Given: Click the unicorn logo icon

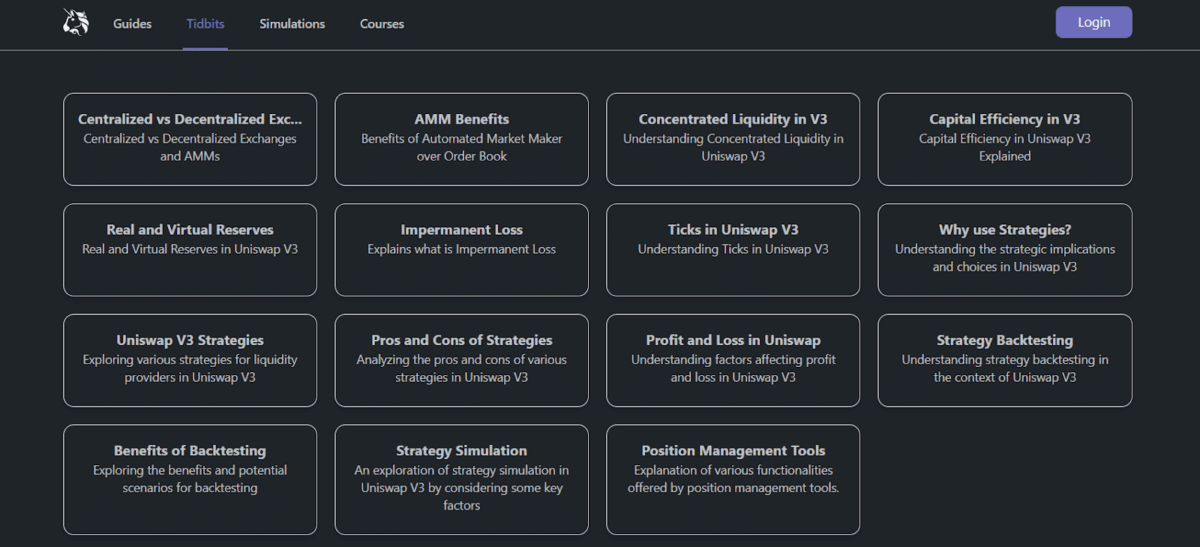Looking at the screenshot, I should (x=76, y=22).
